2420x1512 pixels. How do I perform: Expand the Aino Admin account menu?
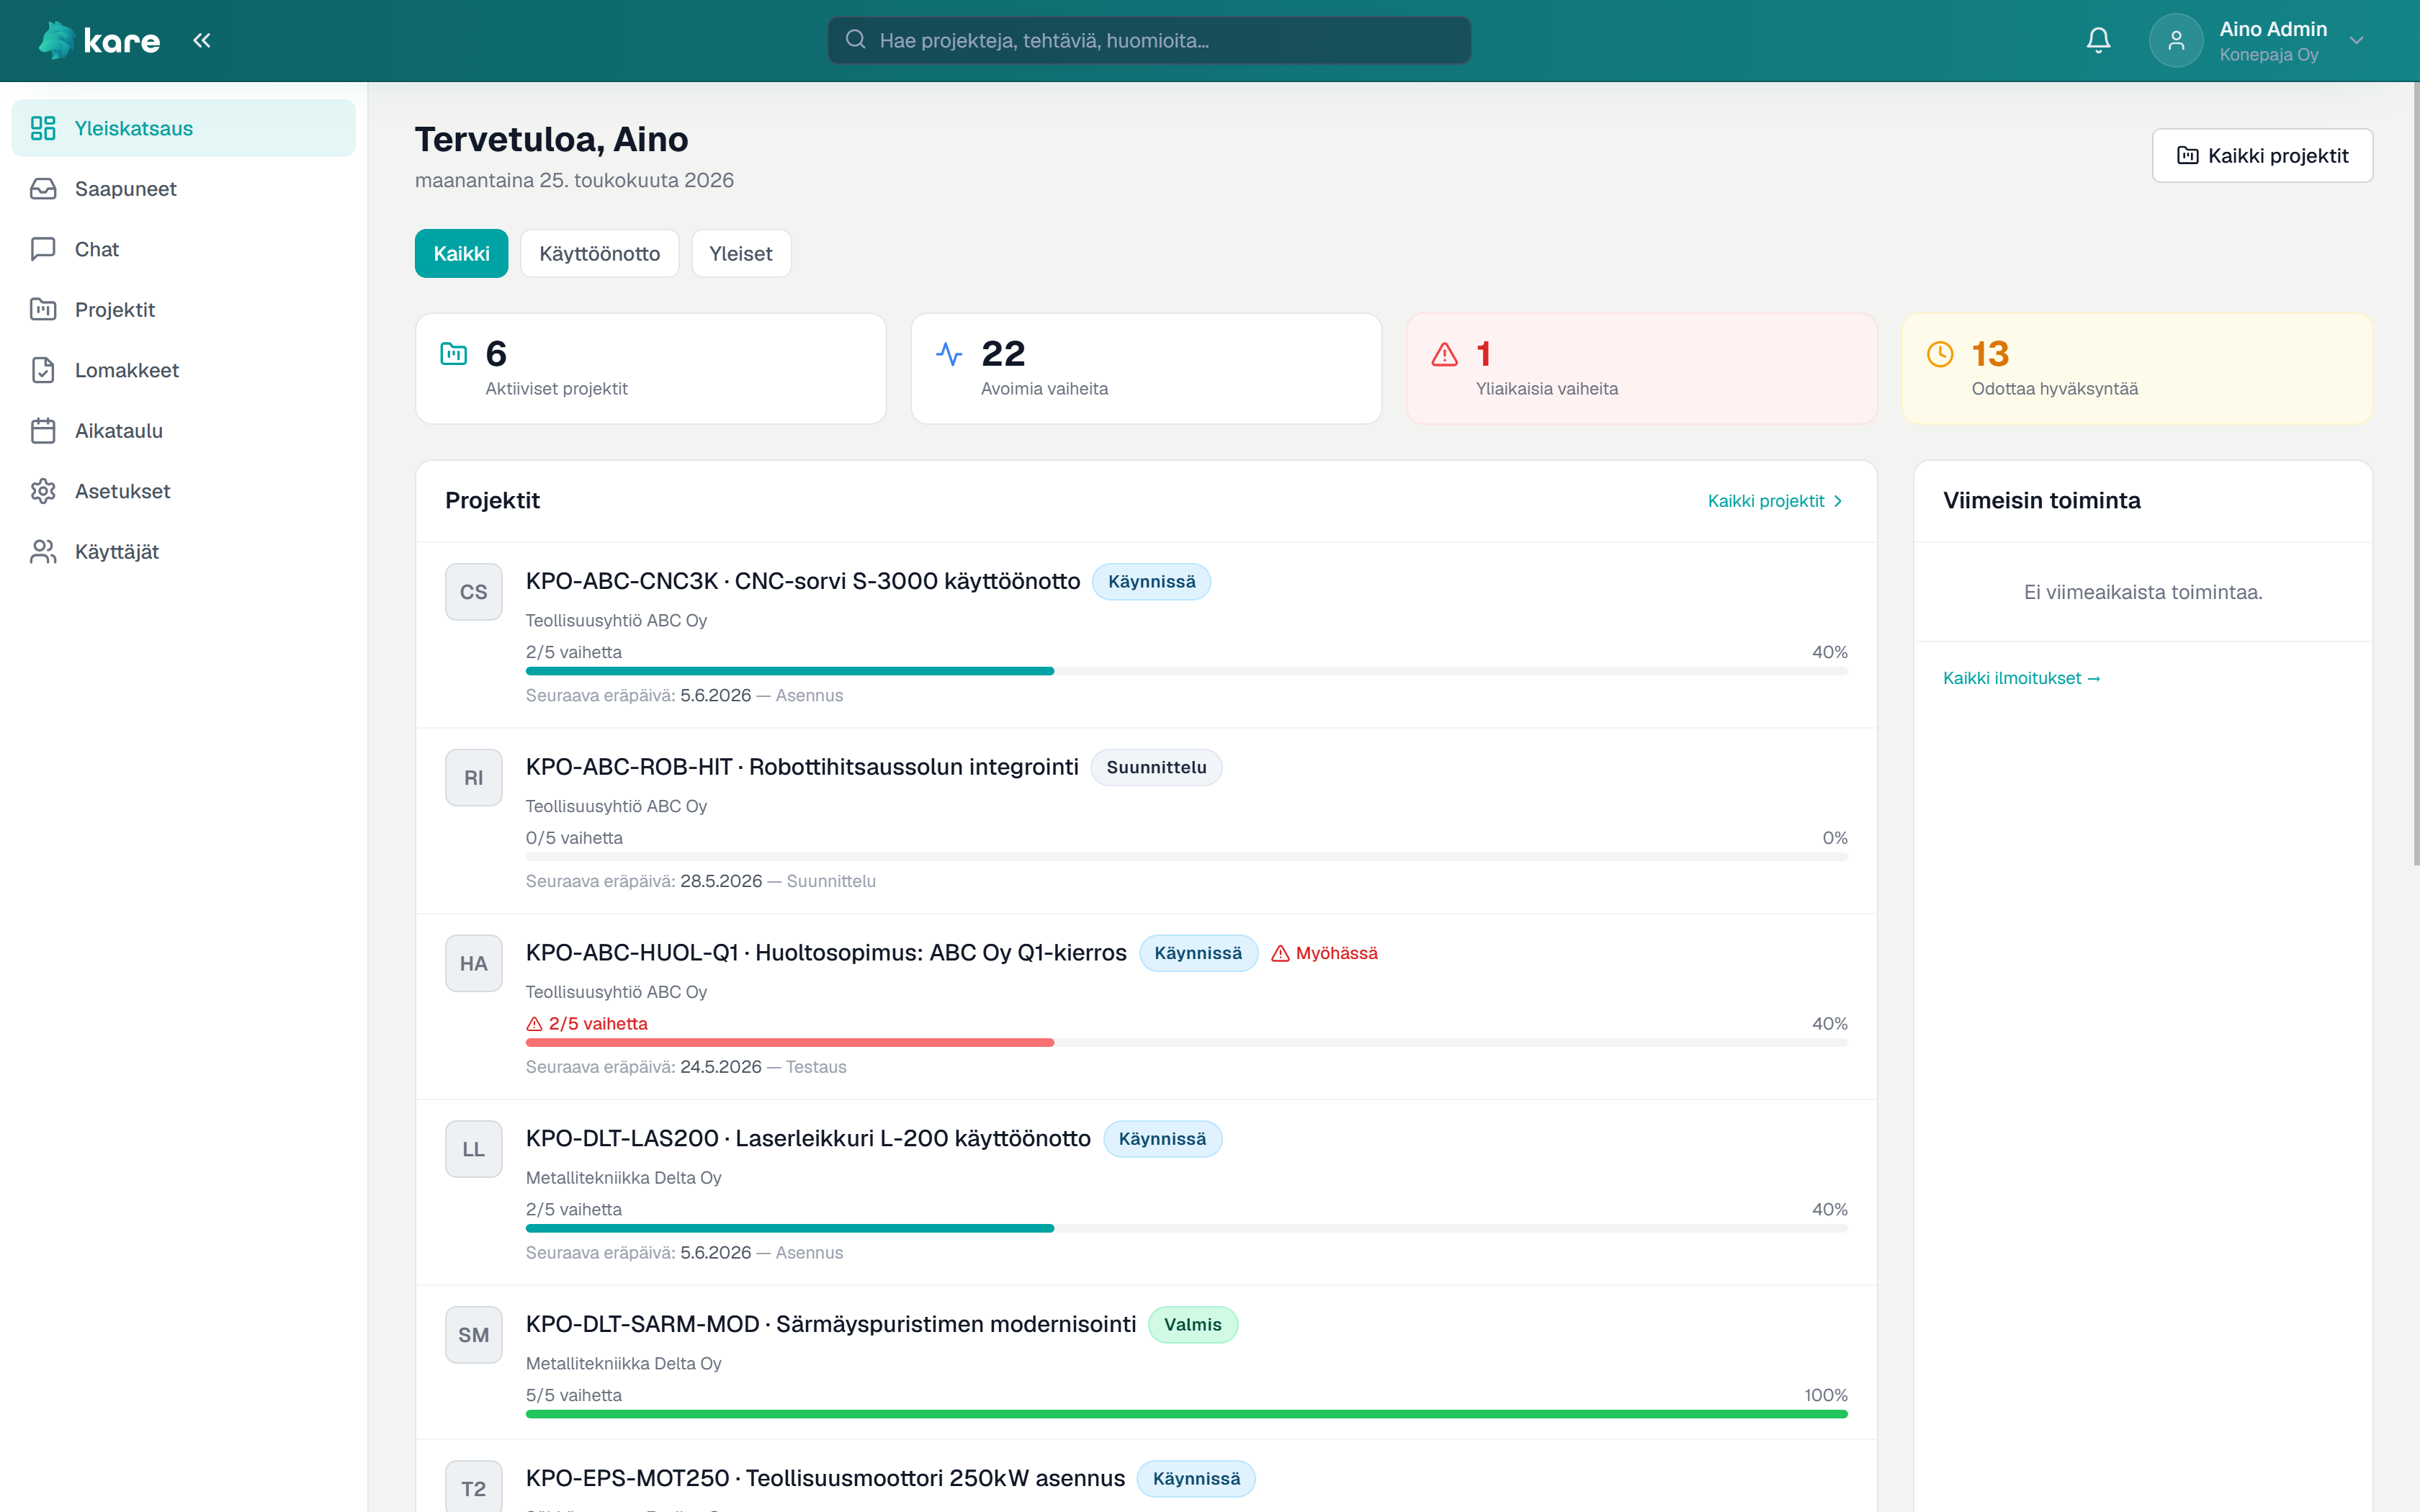(x=2357, y=41)
